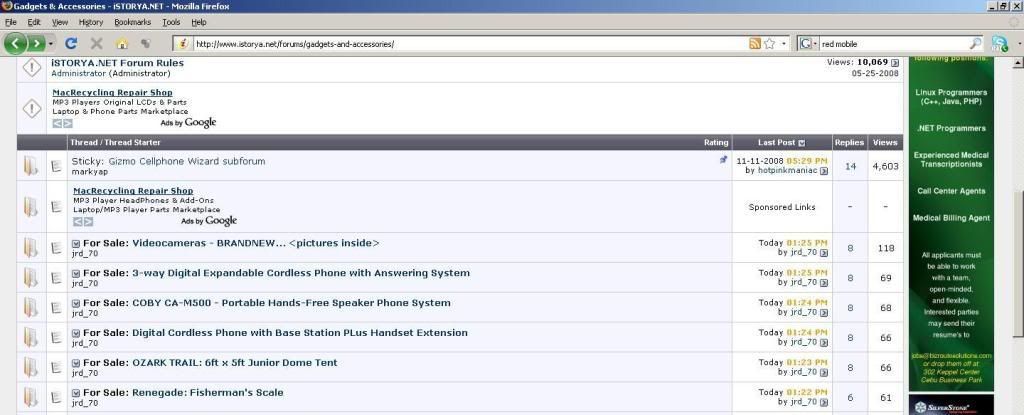Open iSTORYA.NET Forum Rules thread

(118, 63)
